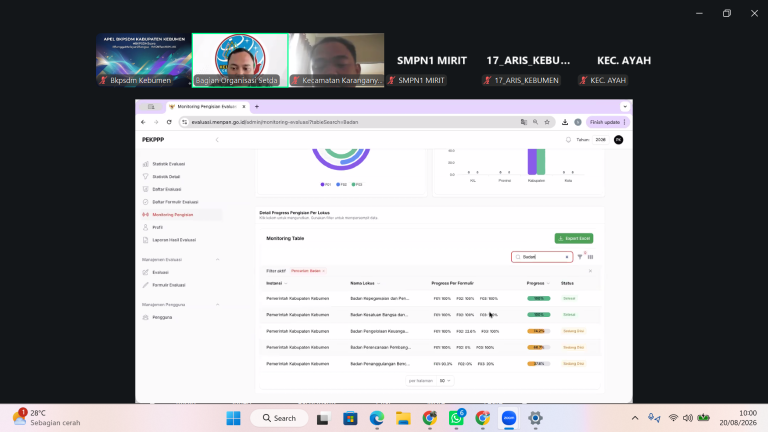Clear the search field with its x icon
The width and height of the screenshot is (768, 432).
click(x=567, y=257)
